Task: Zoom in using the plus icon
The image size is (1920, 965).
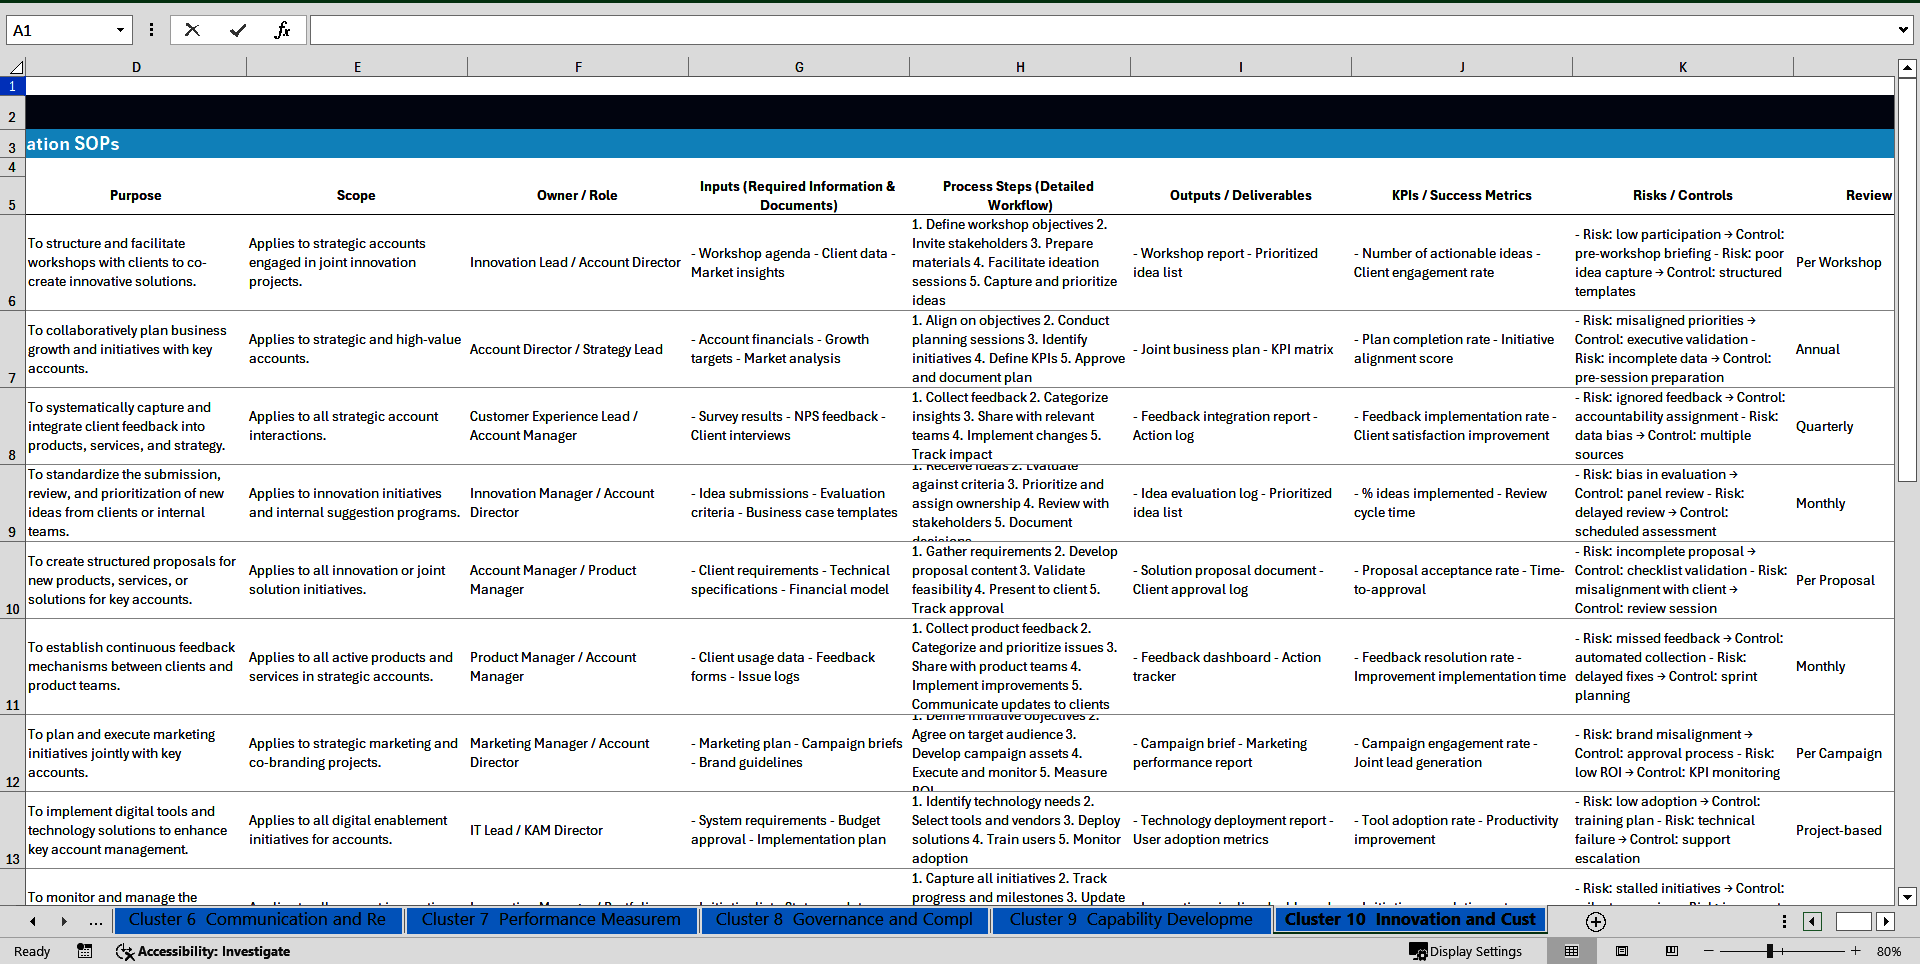Action: click(1856, 951)
